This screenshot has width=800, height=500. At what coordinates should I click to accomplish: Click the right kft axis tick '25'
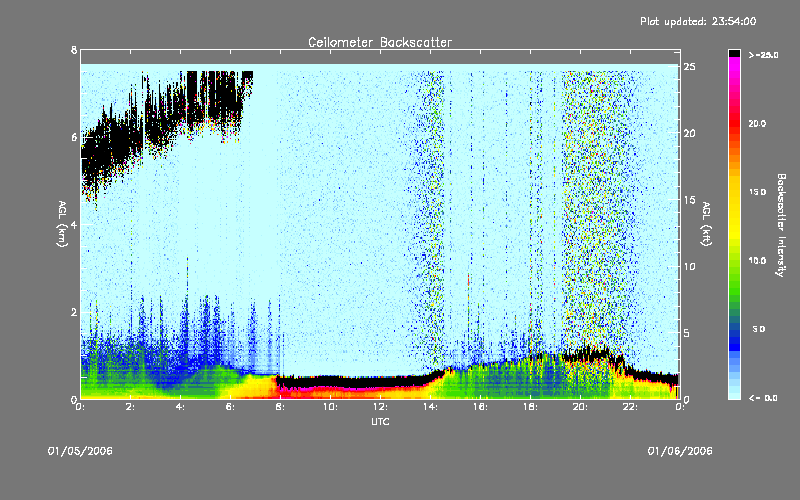coord(690,67)
